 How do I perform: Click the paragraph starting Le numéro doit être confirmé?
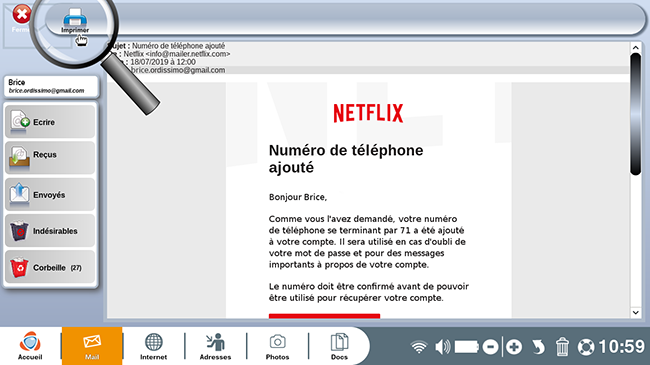pos(369,292)
